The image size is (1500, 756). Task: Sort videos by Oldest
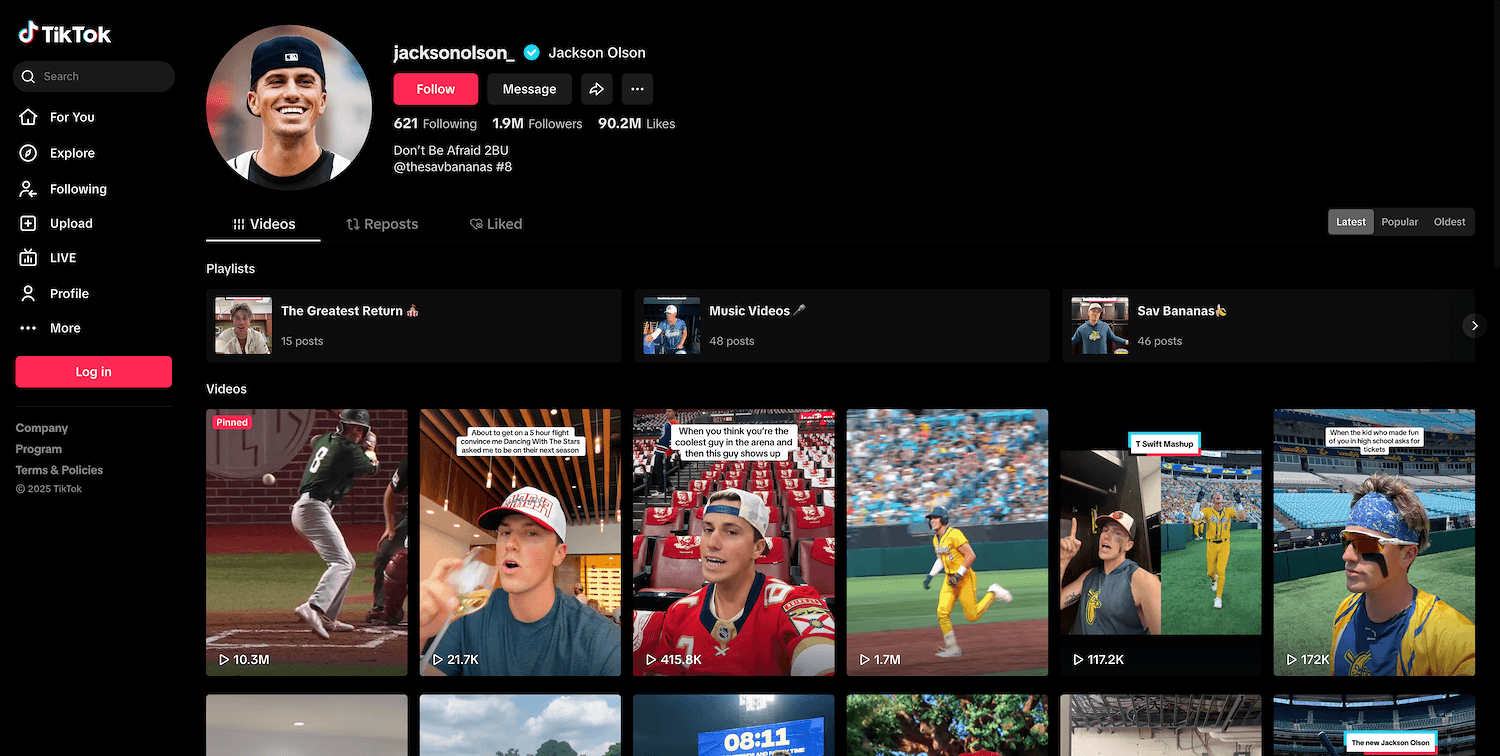(x=1449, y=222)
